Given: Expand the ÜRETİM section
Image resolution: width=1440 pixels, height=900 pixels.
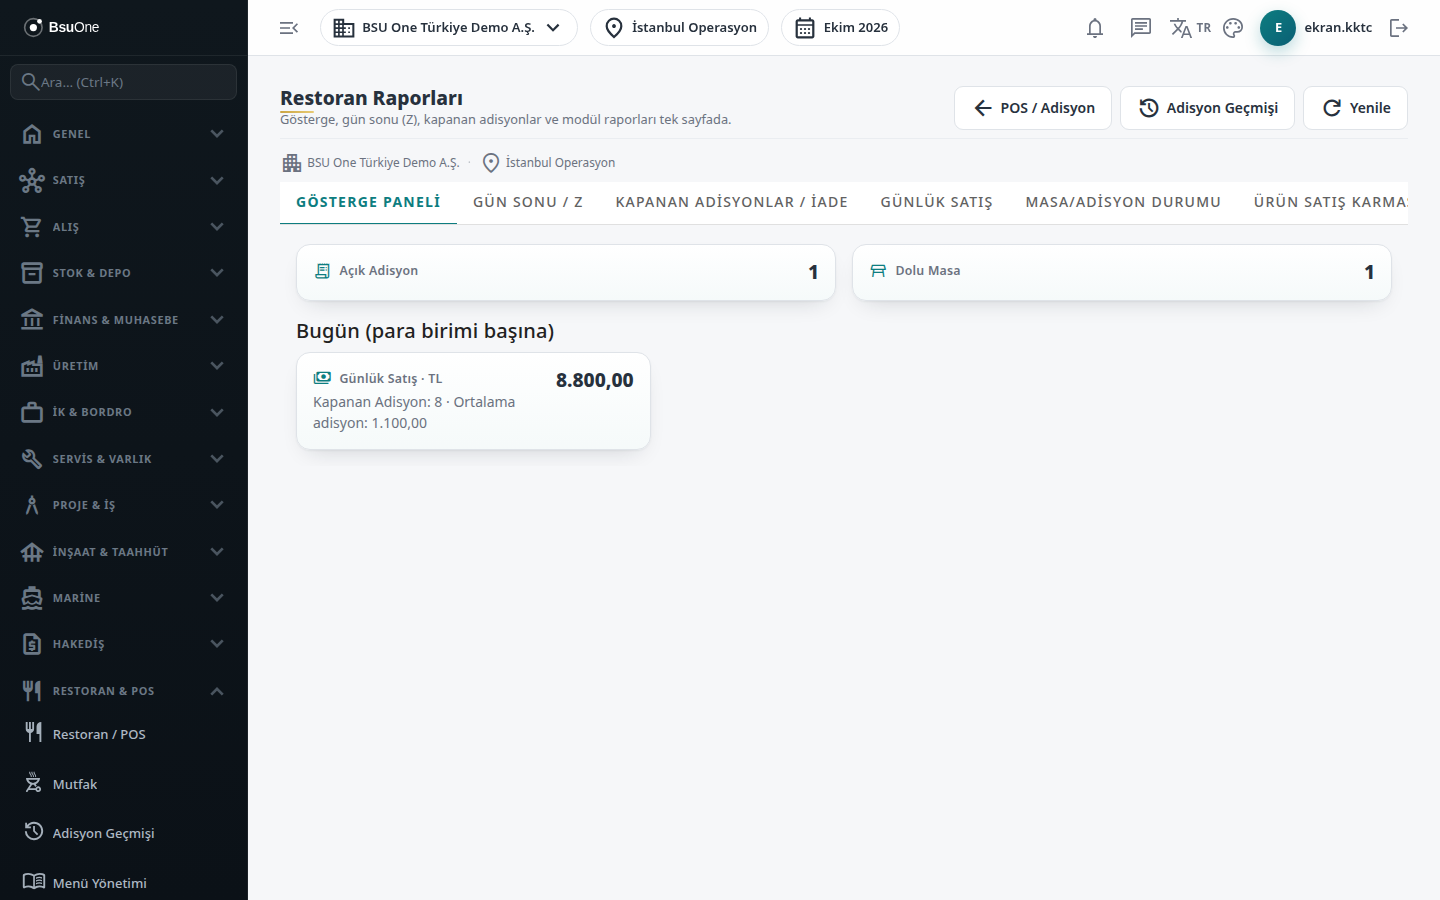Looking at the screenshot, I should click(124, 366).
